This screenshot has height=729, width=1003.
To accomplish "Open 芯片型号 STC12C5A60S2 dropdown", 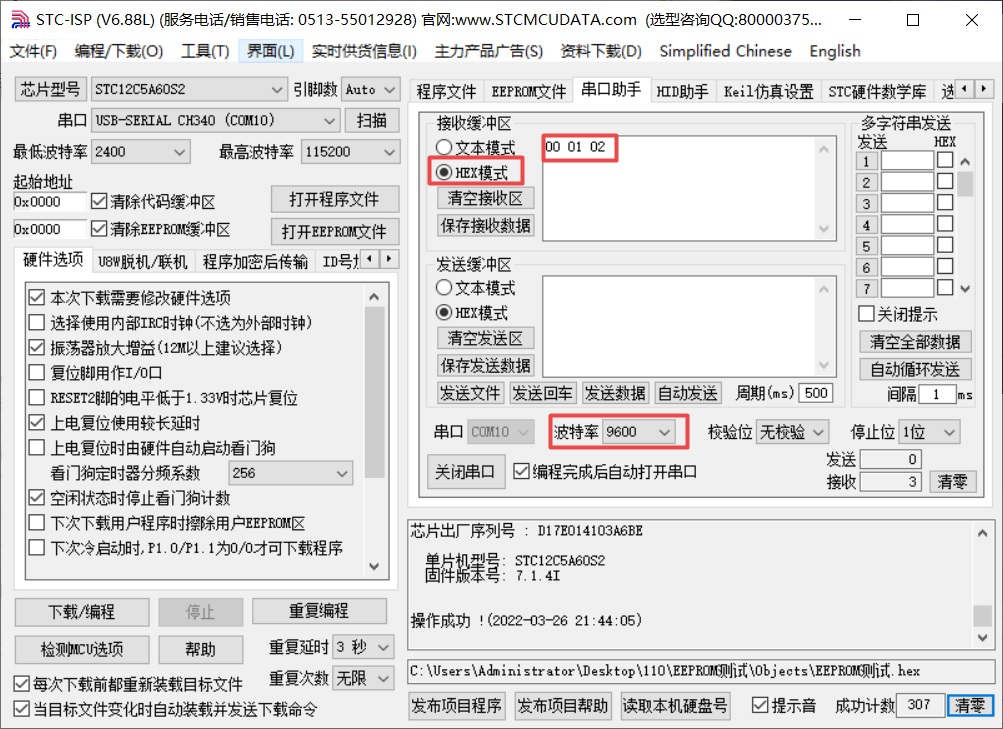I will [189, 90].
